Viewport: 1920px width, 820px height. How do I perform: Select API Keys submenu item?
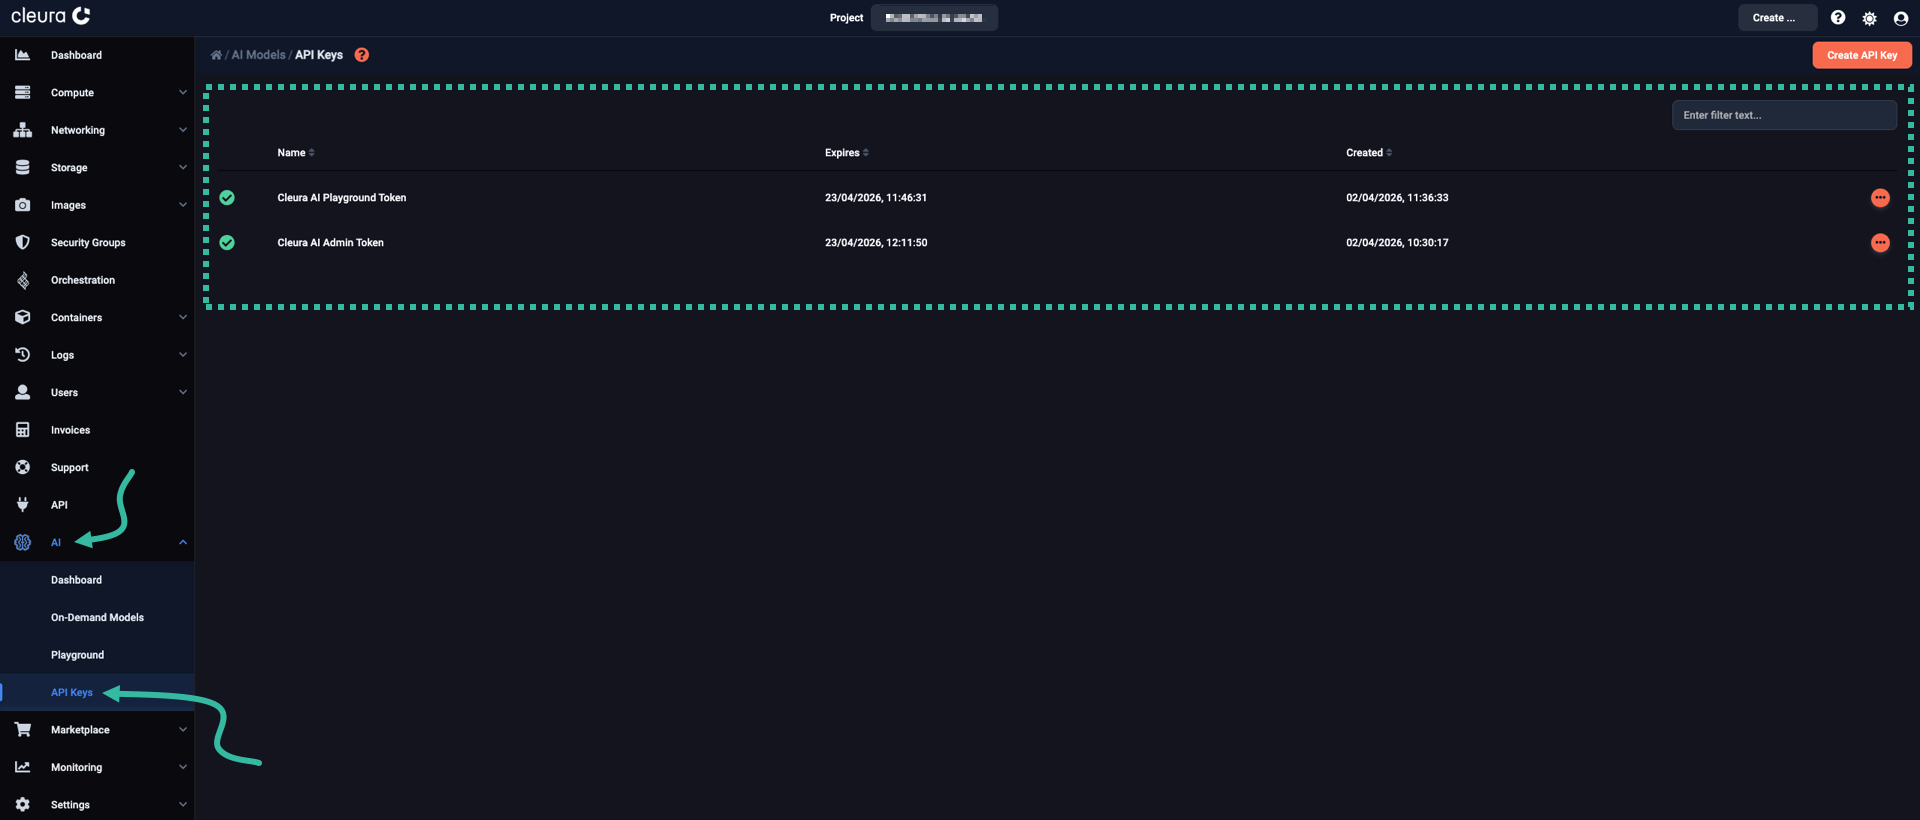point(97,692)
